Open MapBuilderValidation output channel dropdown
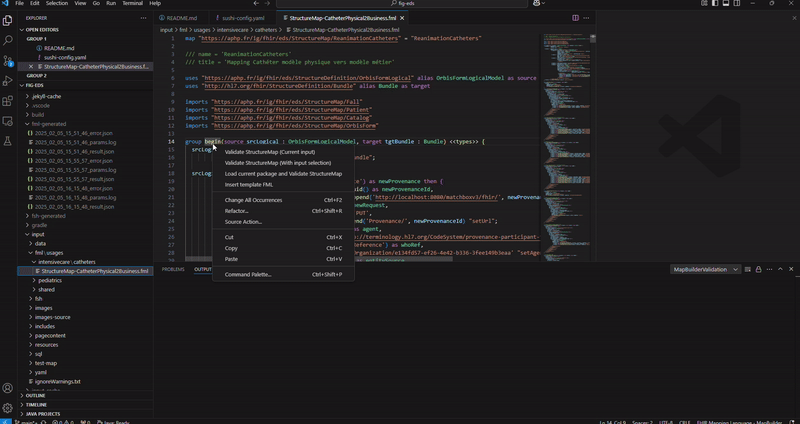The image size is (800, 424). click(705, 269)
